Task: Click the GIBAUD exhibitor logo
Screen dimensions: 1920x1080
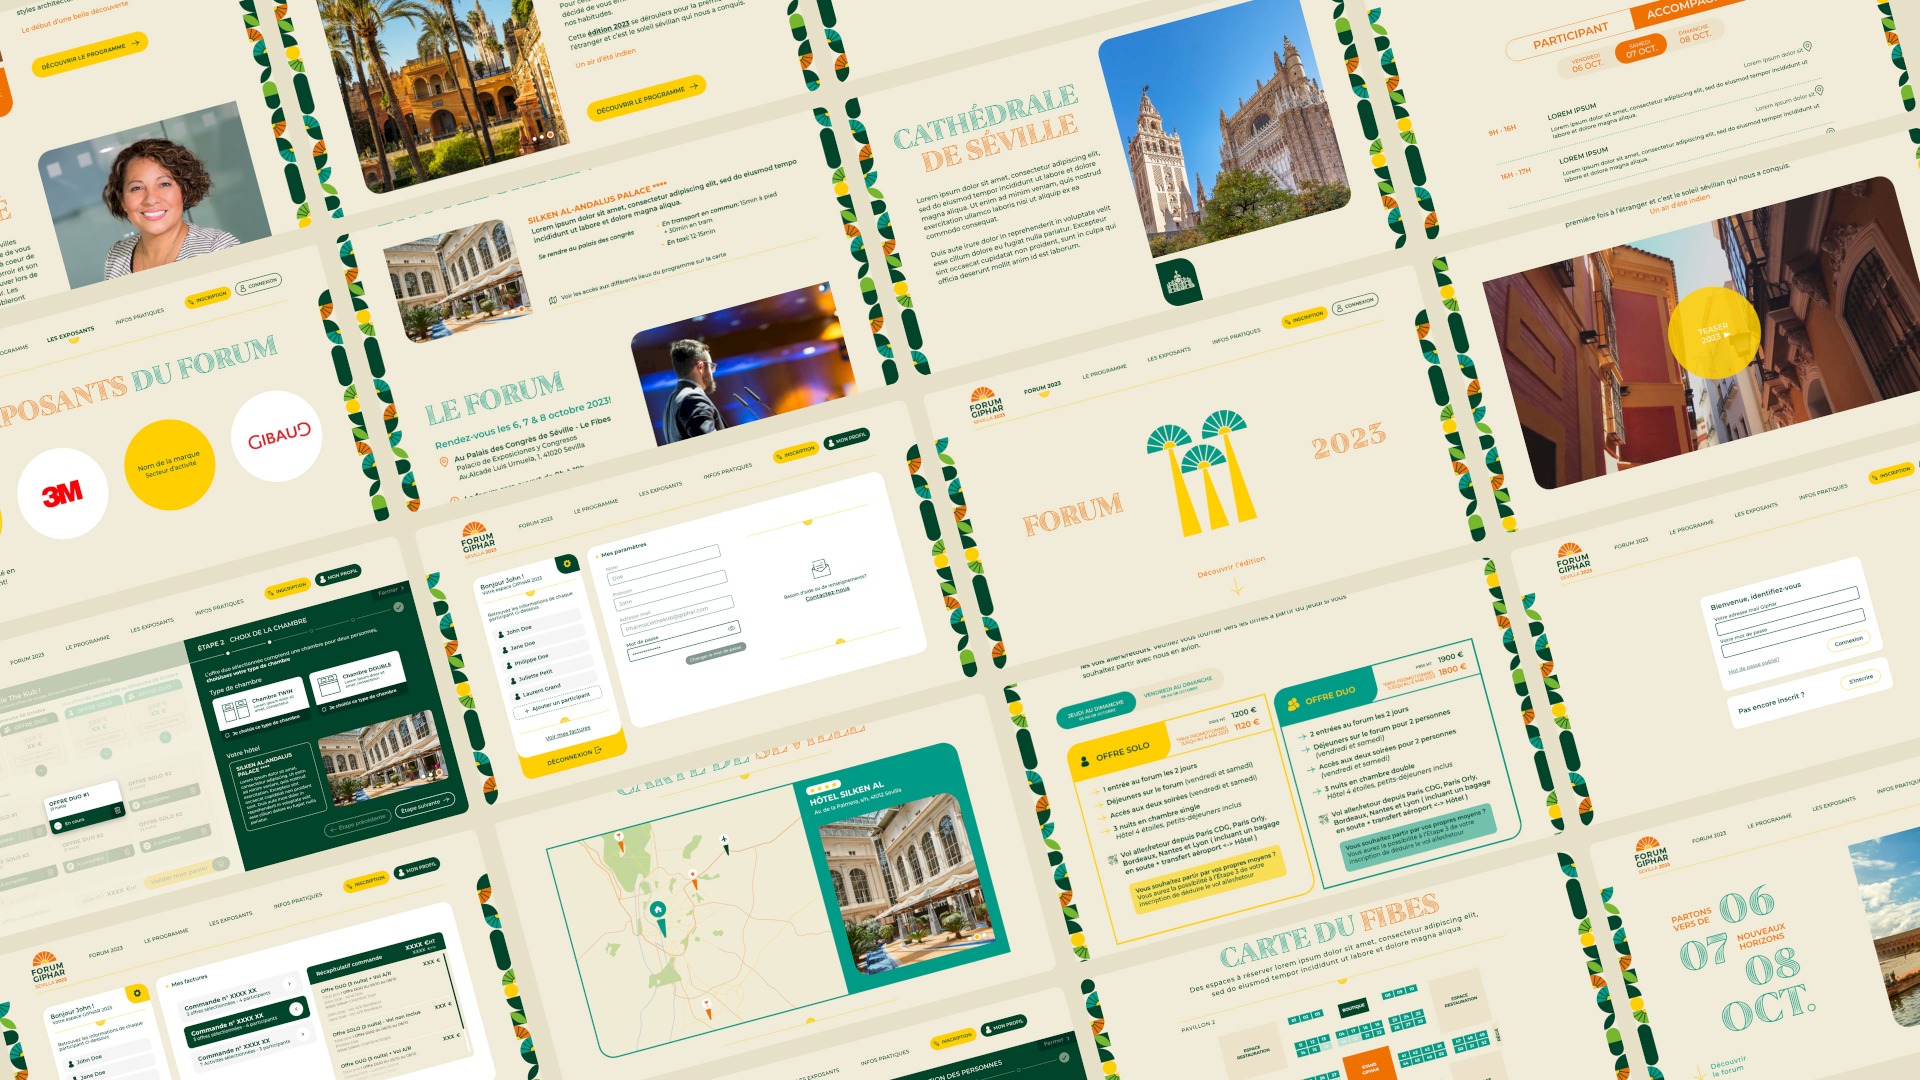Action: [x=277, y=437]
